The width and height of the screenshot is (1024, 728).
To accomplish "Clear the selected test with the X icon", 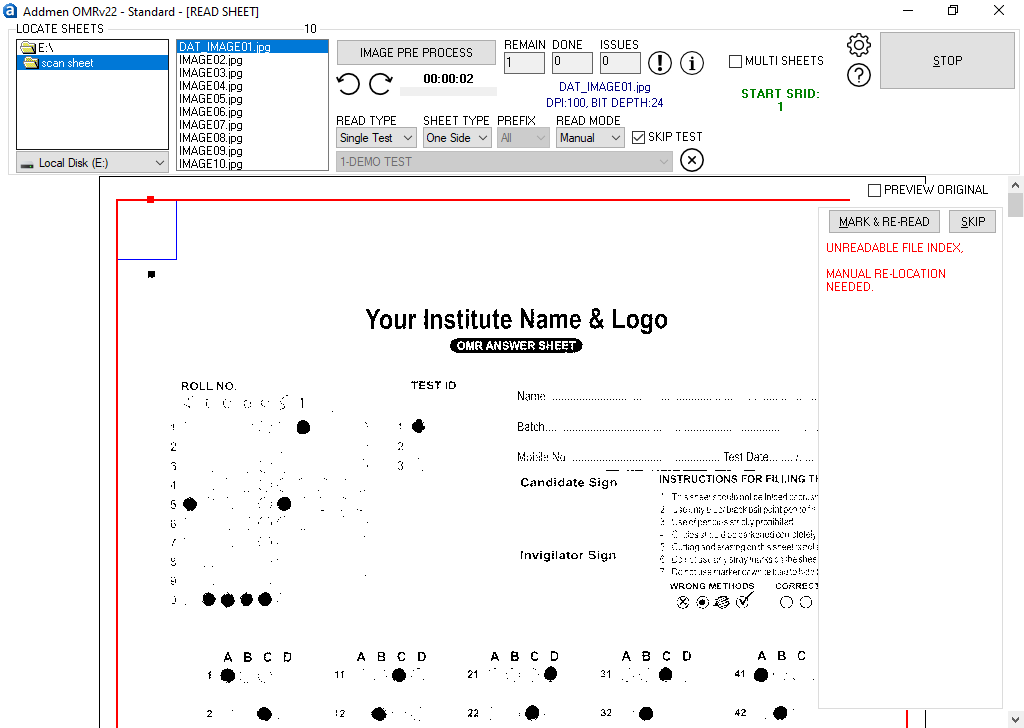I will point(692,160).
